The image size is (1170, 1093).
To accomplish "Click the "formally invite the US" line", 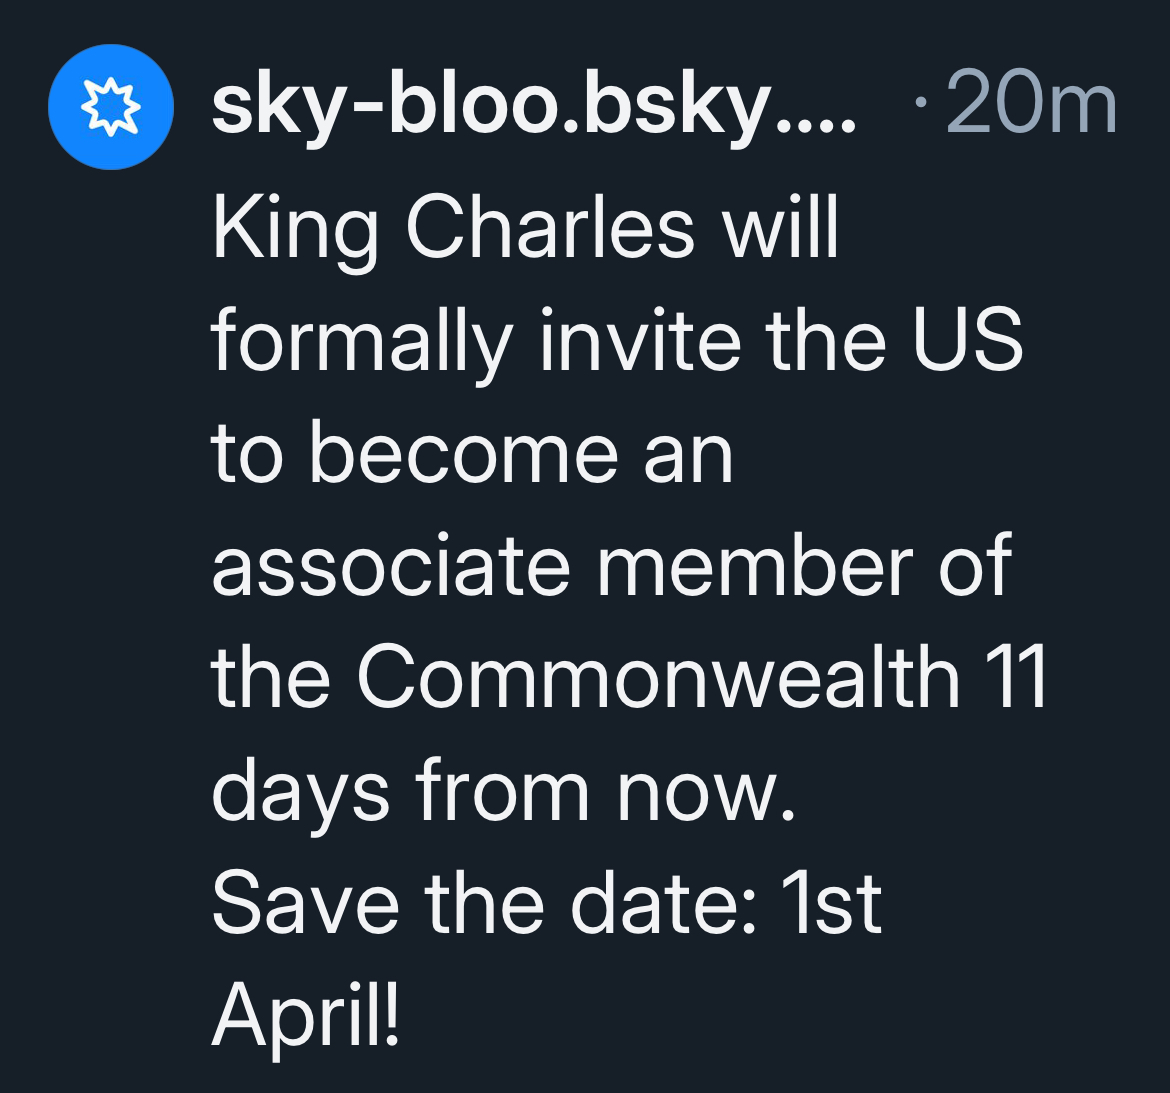I will [617, 340].
